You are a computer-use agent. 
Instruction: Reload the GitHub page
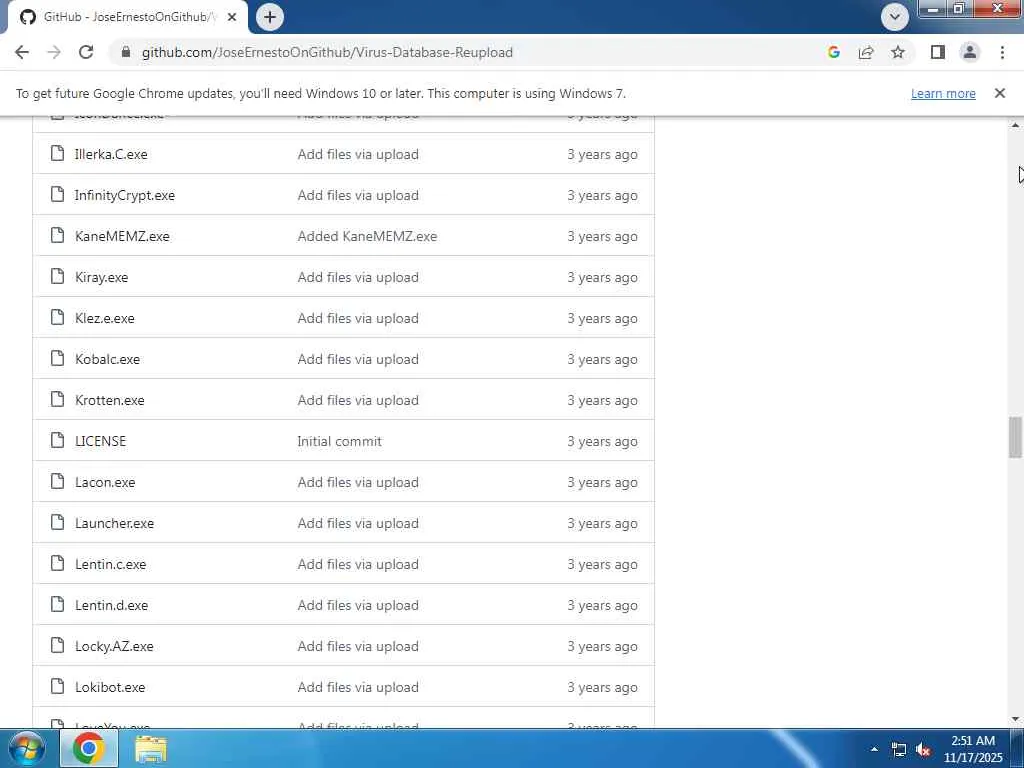[86, 52]
